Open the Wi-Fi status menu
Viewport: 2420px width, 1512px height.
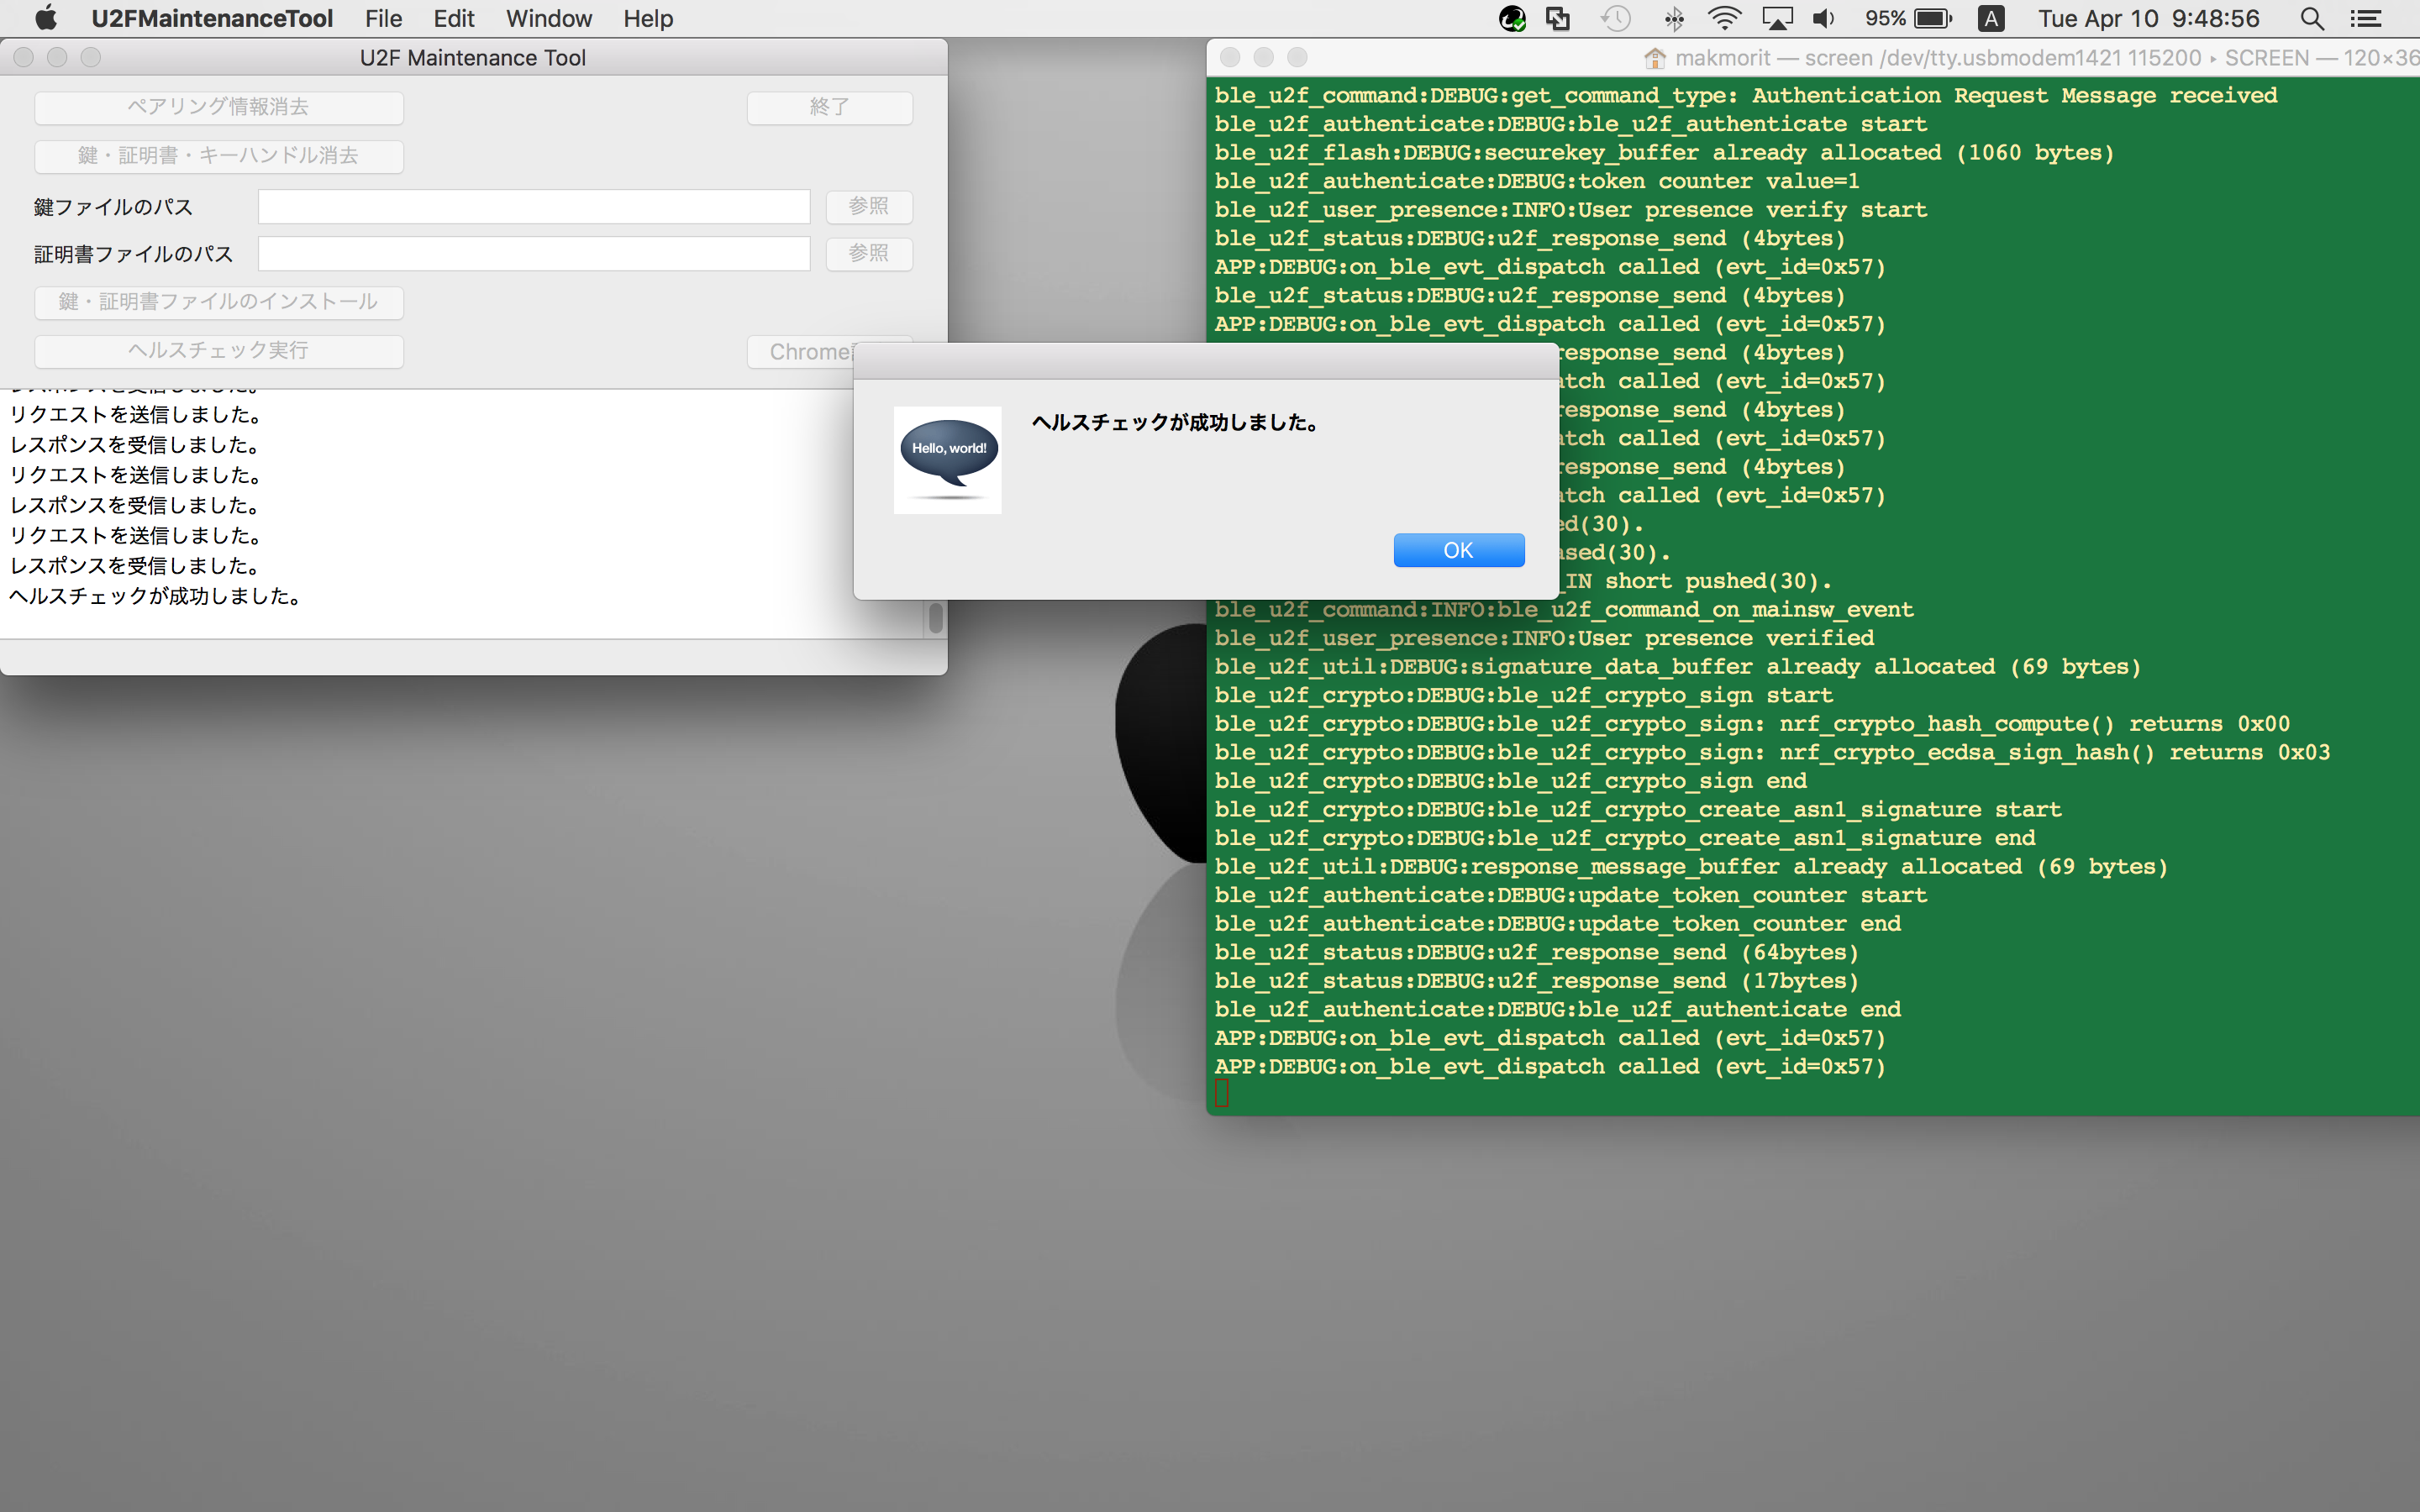tap(1724, 18)
